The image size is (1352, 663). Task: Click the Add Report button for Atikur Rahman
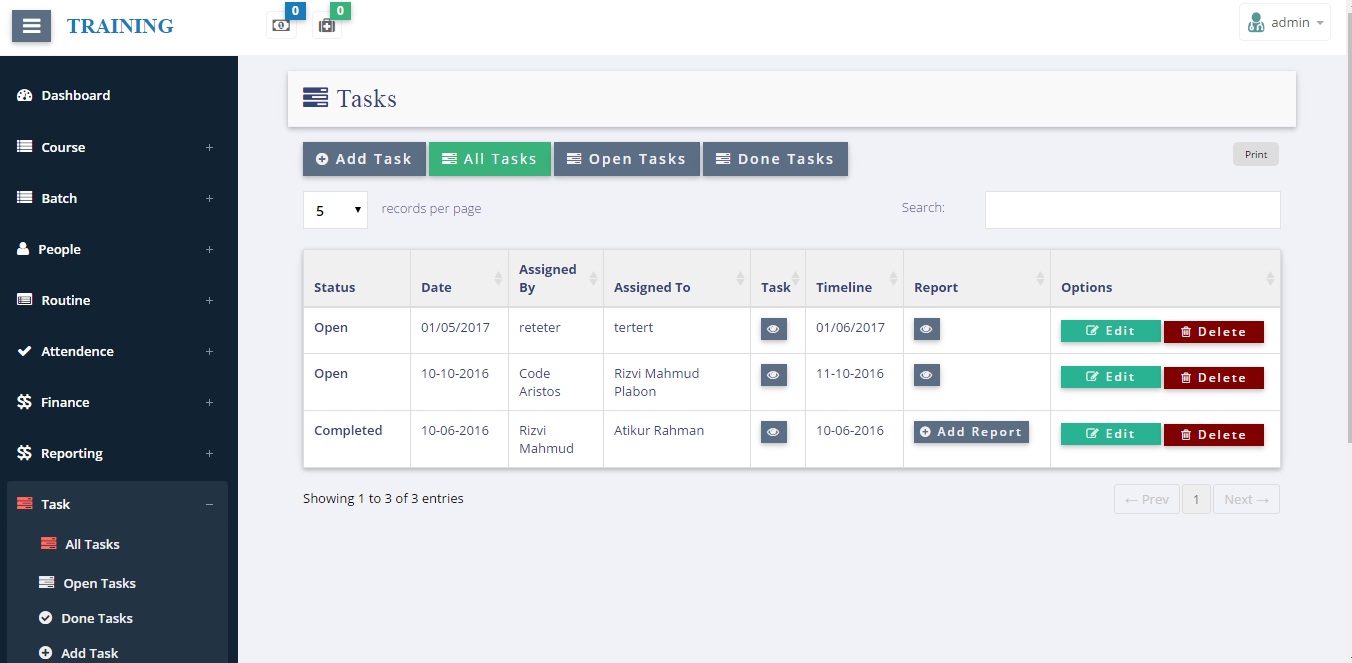[970, 432]
